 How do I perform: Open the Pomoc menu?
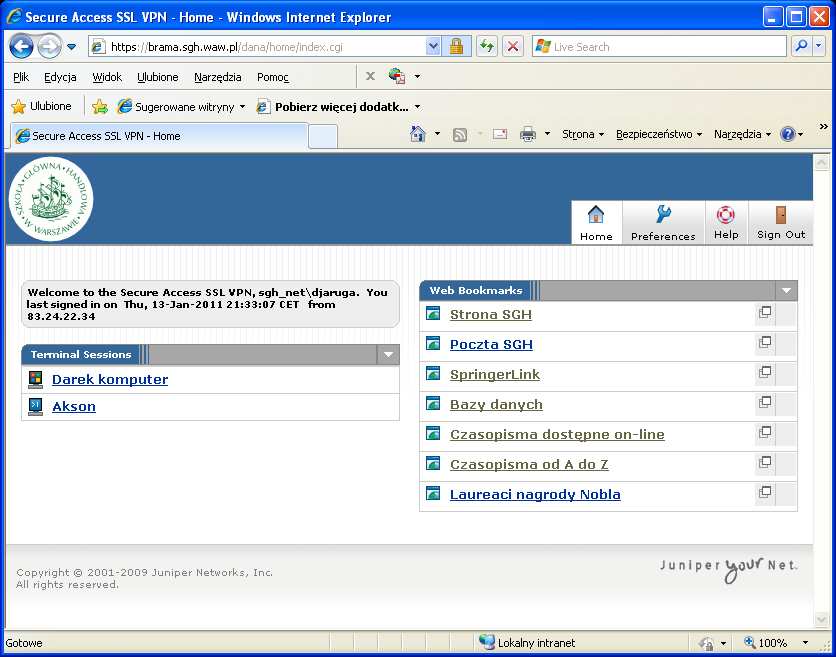(x=273, y=77)
